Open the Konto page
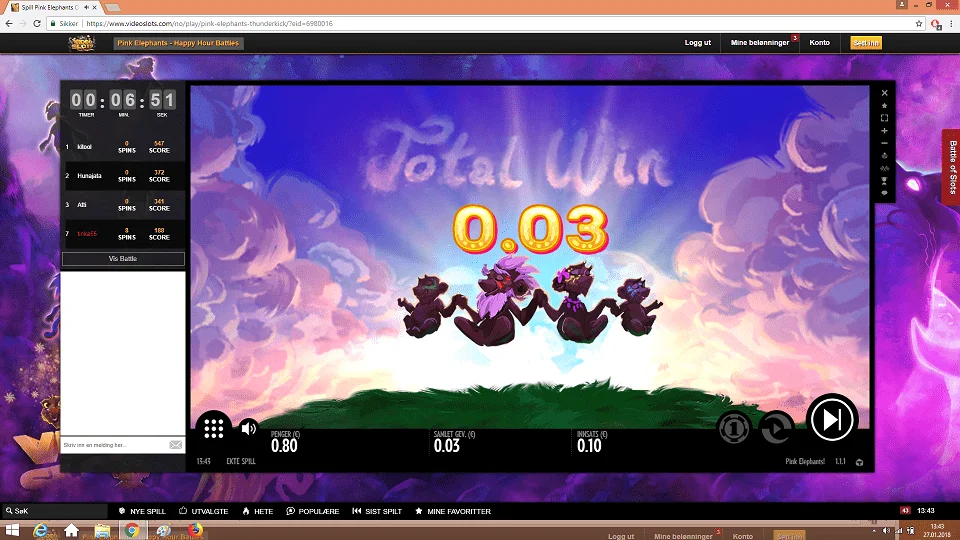Image resolution: width=960 pixels, height=540 pixels. [x=819, y=43]
